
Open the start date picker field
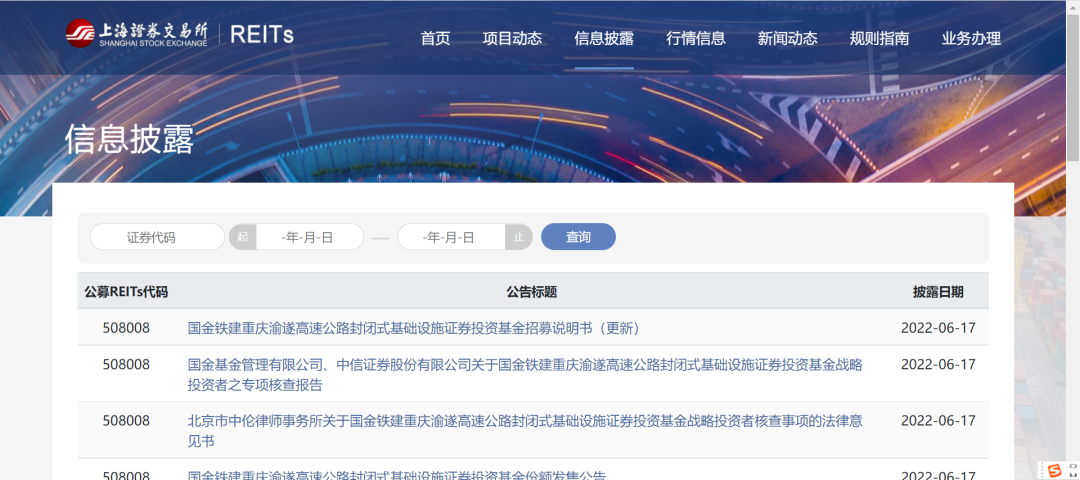click(309, 237)
